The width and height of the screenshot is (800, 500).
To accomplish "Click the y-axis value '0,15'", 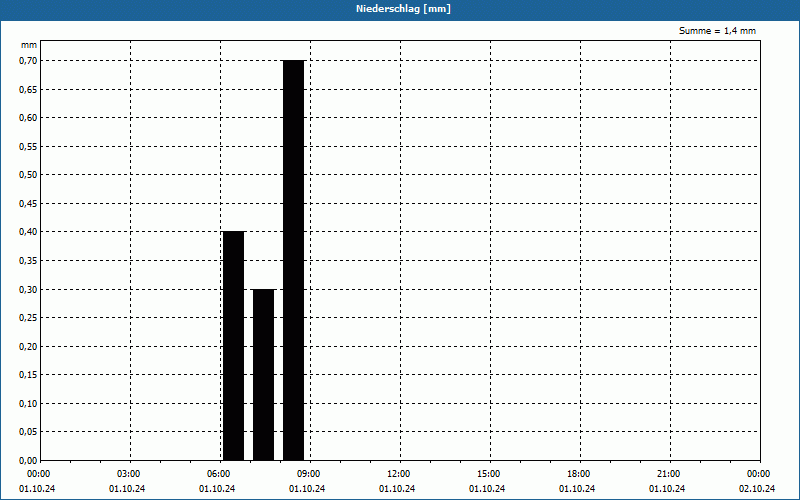I will [x=28, y=375].
